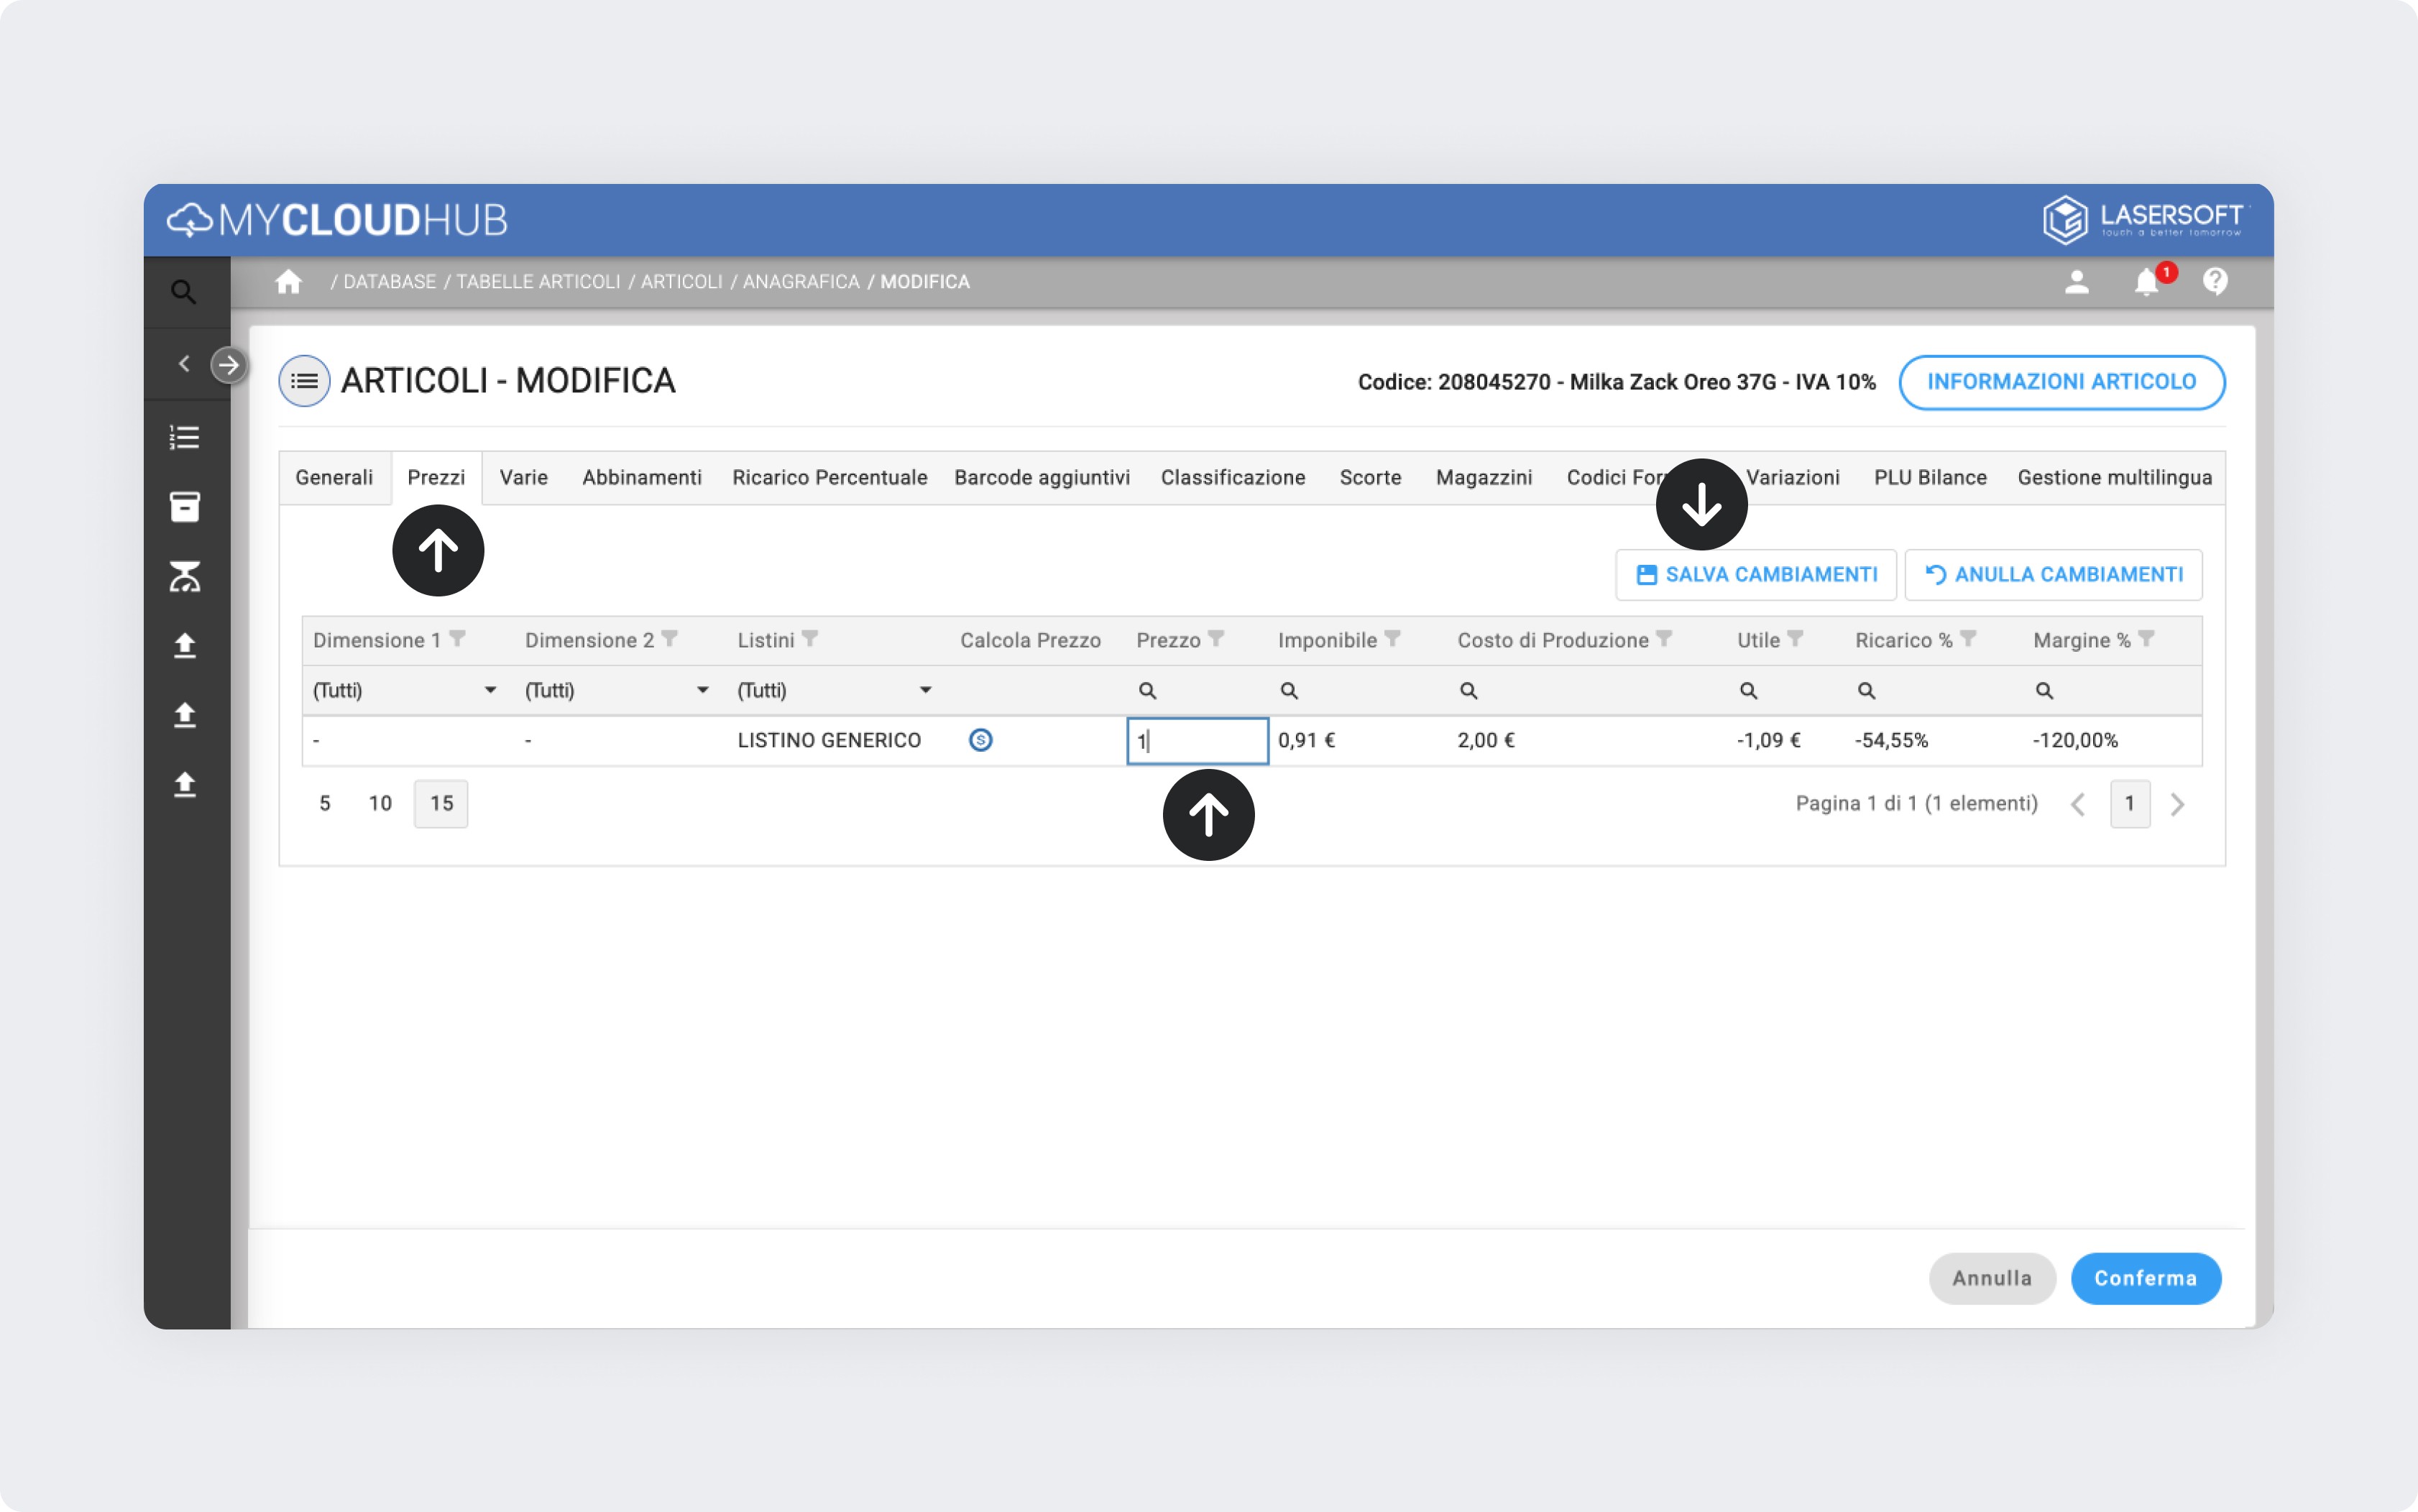Click the home breadcrumb icon
Viewport: 2418px width, 1512px height.
[288, 282]
